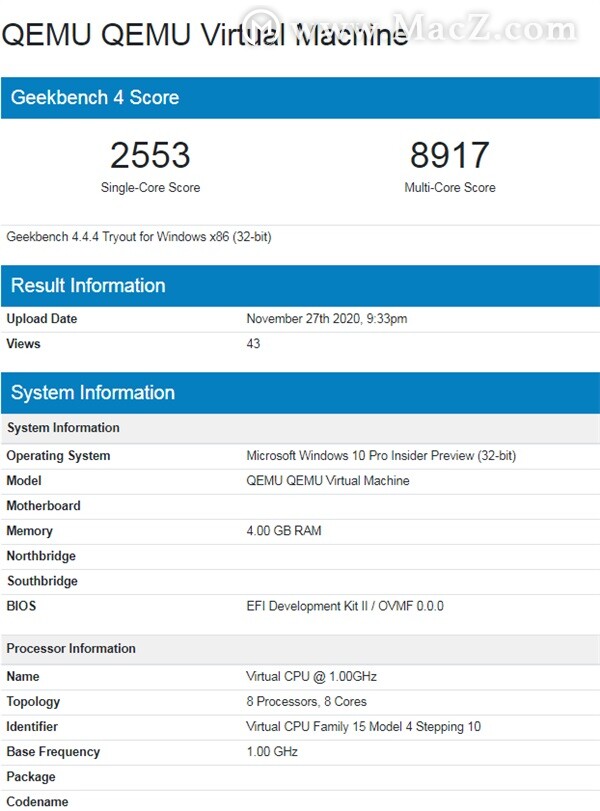Select the 1.00 GHz frequency value

pyautogui.click(x=272, y=752)
